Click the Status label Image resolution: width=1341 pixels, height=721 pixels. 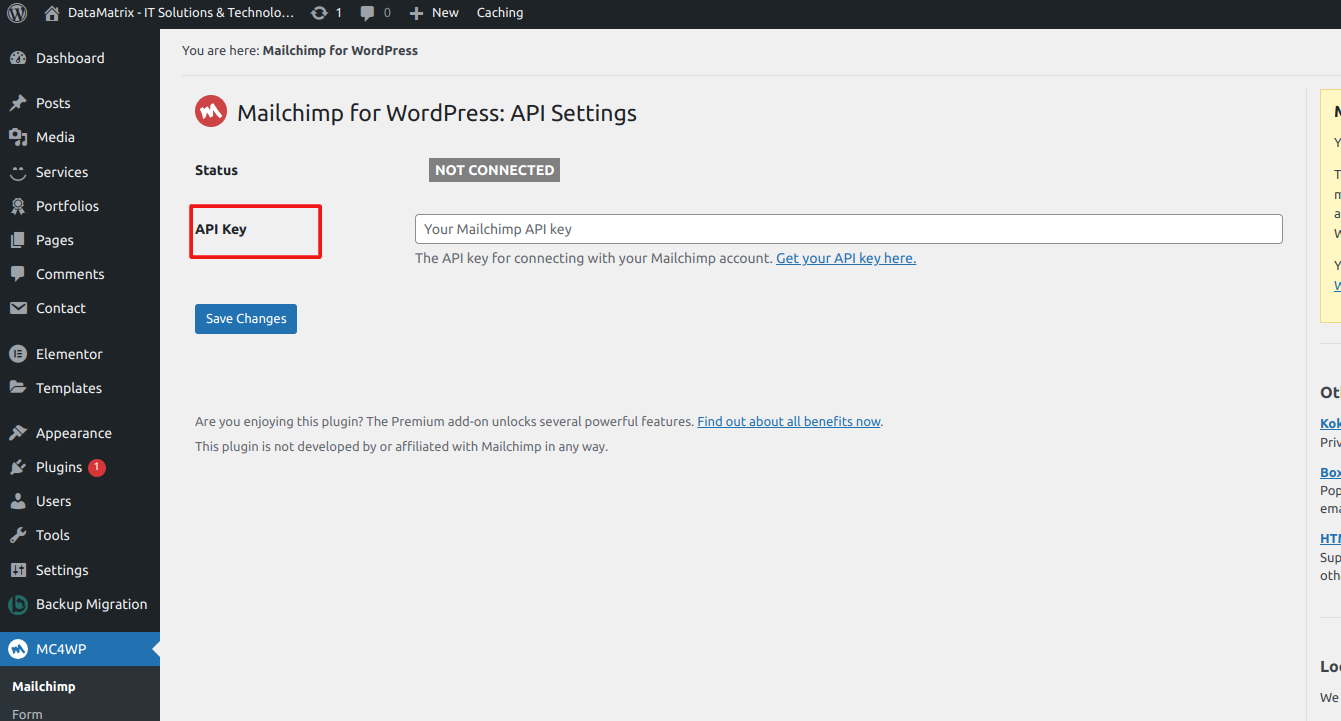coord(217,170)
